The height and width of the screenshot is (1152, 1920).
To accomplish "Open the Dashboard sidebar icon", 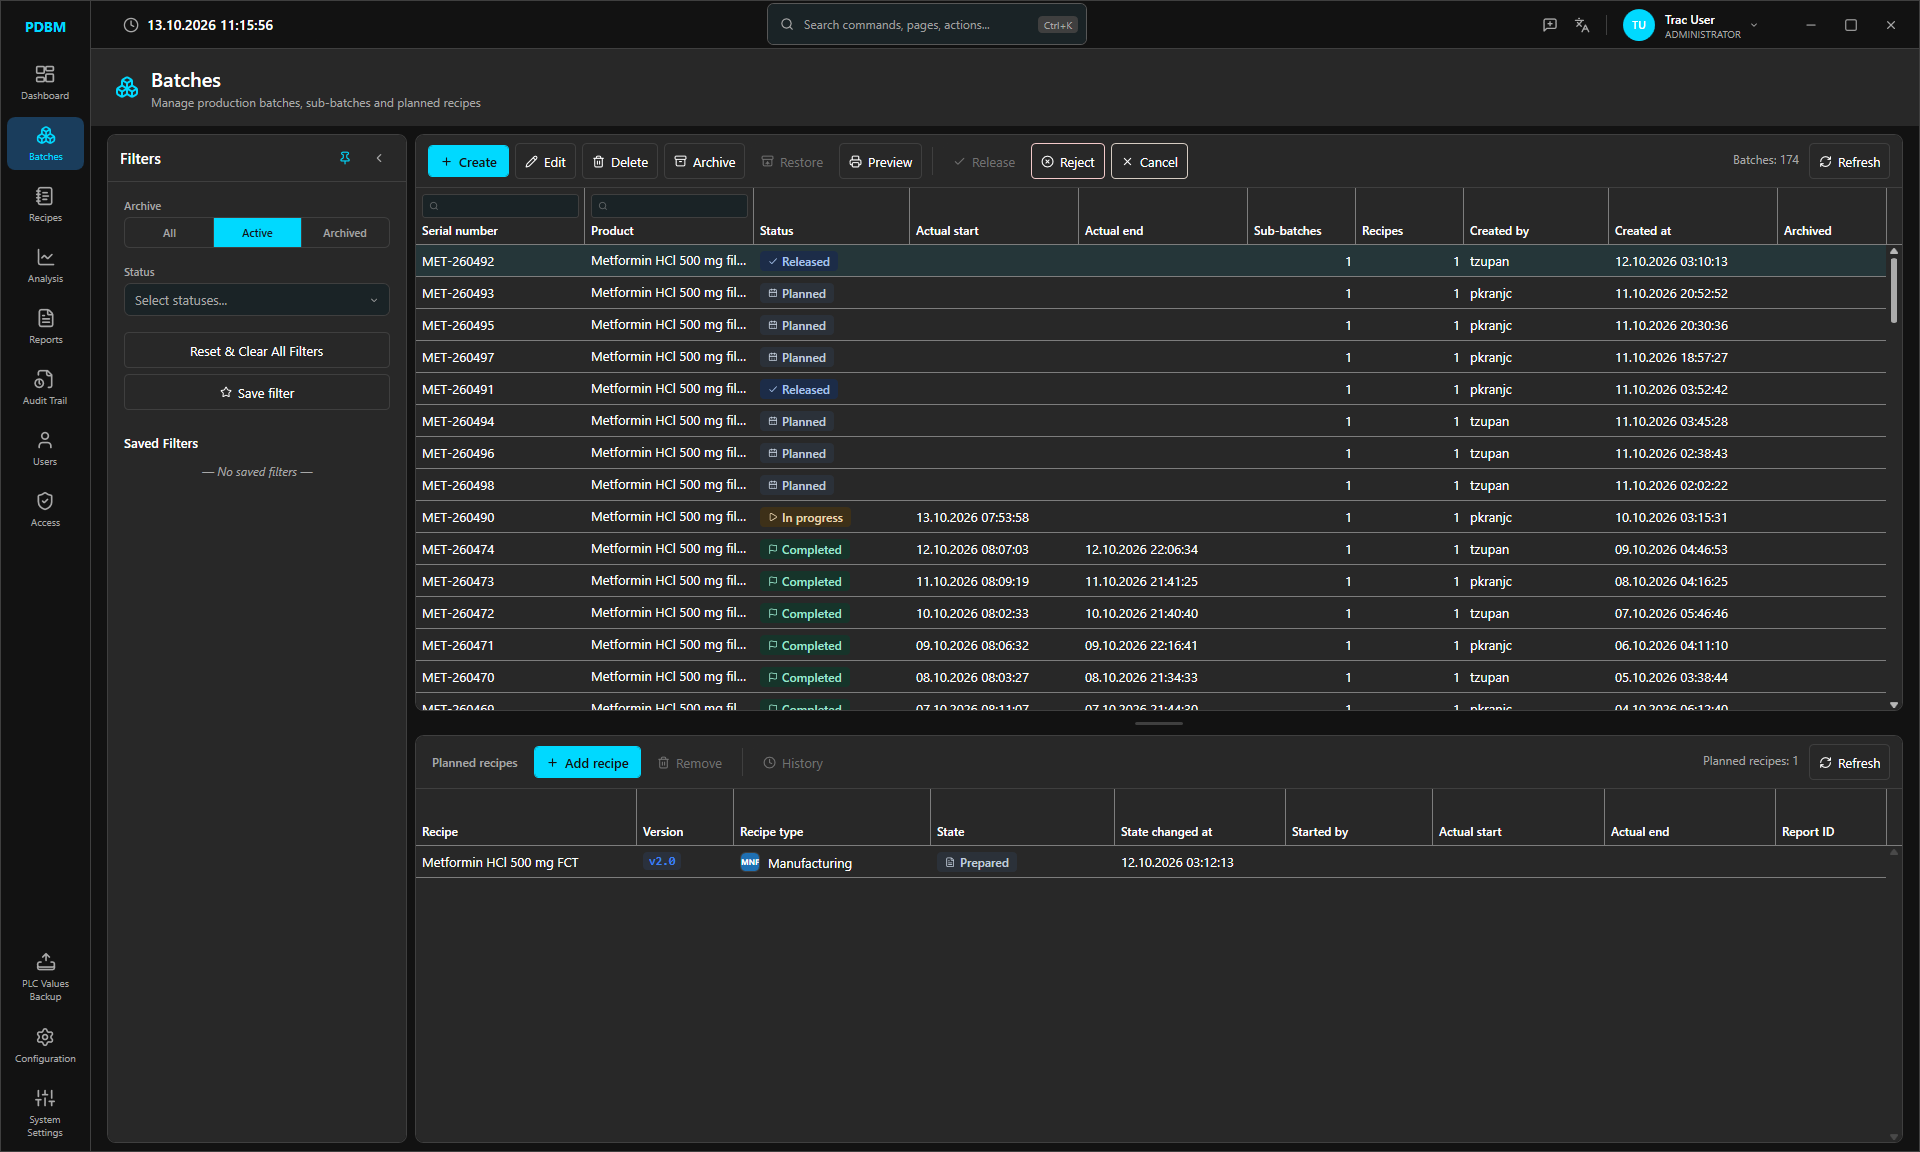I will 45,82.
